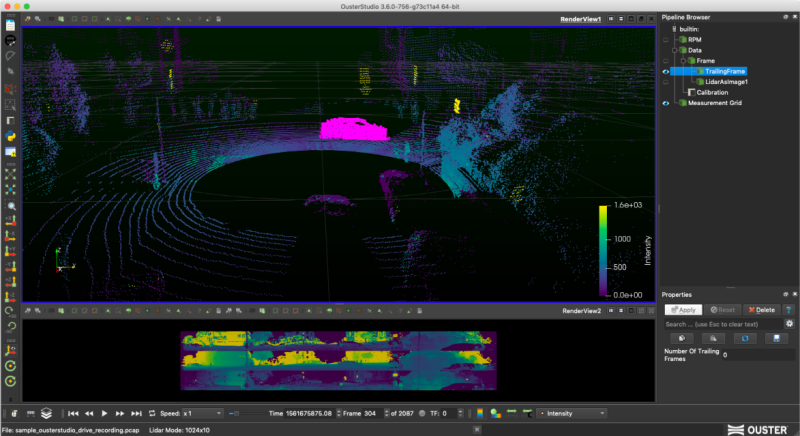This screenshot has width=800, height=436.
Task: Hide TrailingFrame using its eye icon
Action: pyautogui.click(x=665, y=71)
